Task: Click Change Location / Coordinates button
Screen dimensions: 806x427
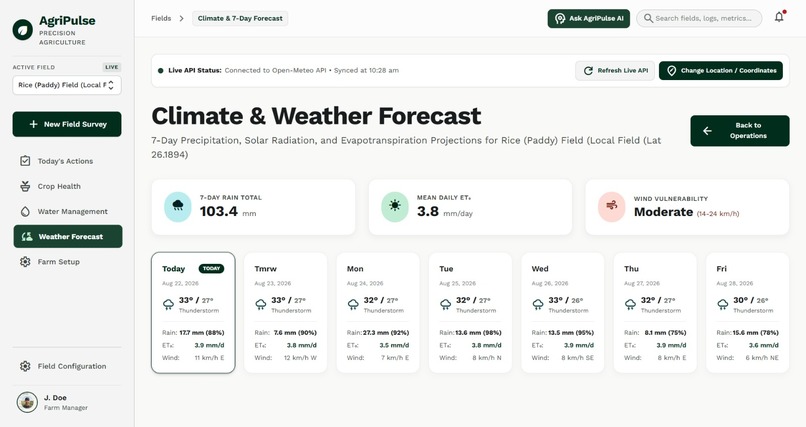Action: click(x=721, y=70)
